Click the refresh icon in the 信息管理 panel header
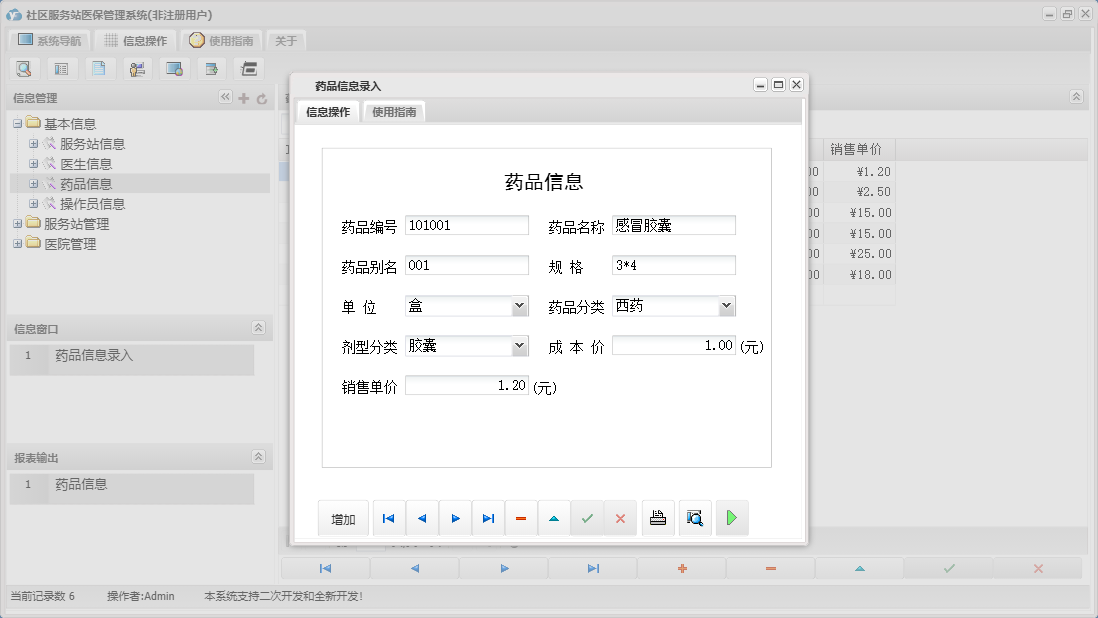The image size is (1098, 618). click(x=262, y=98)
